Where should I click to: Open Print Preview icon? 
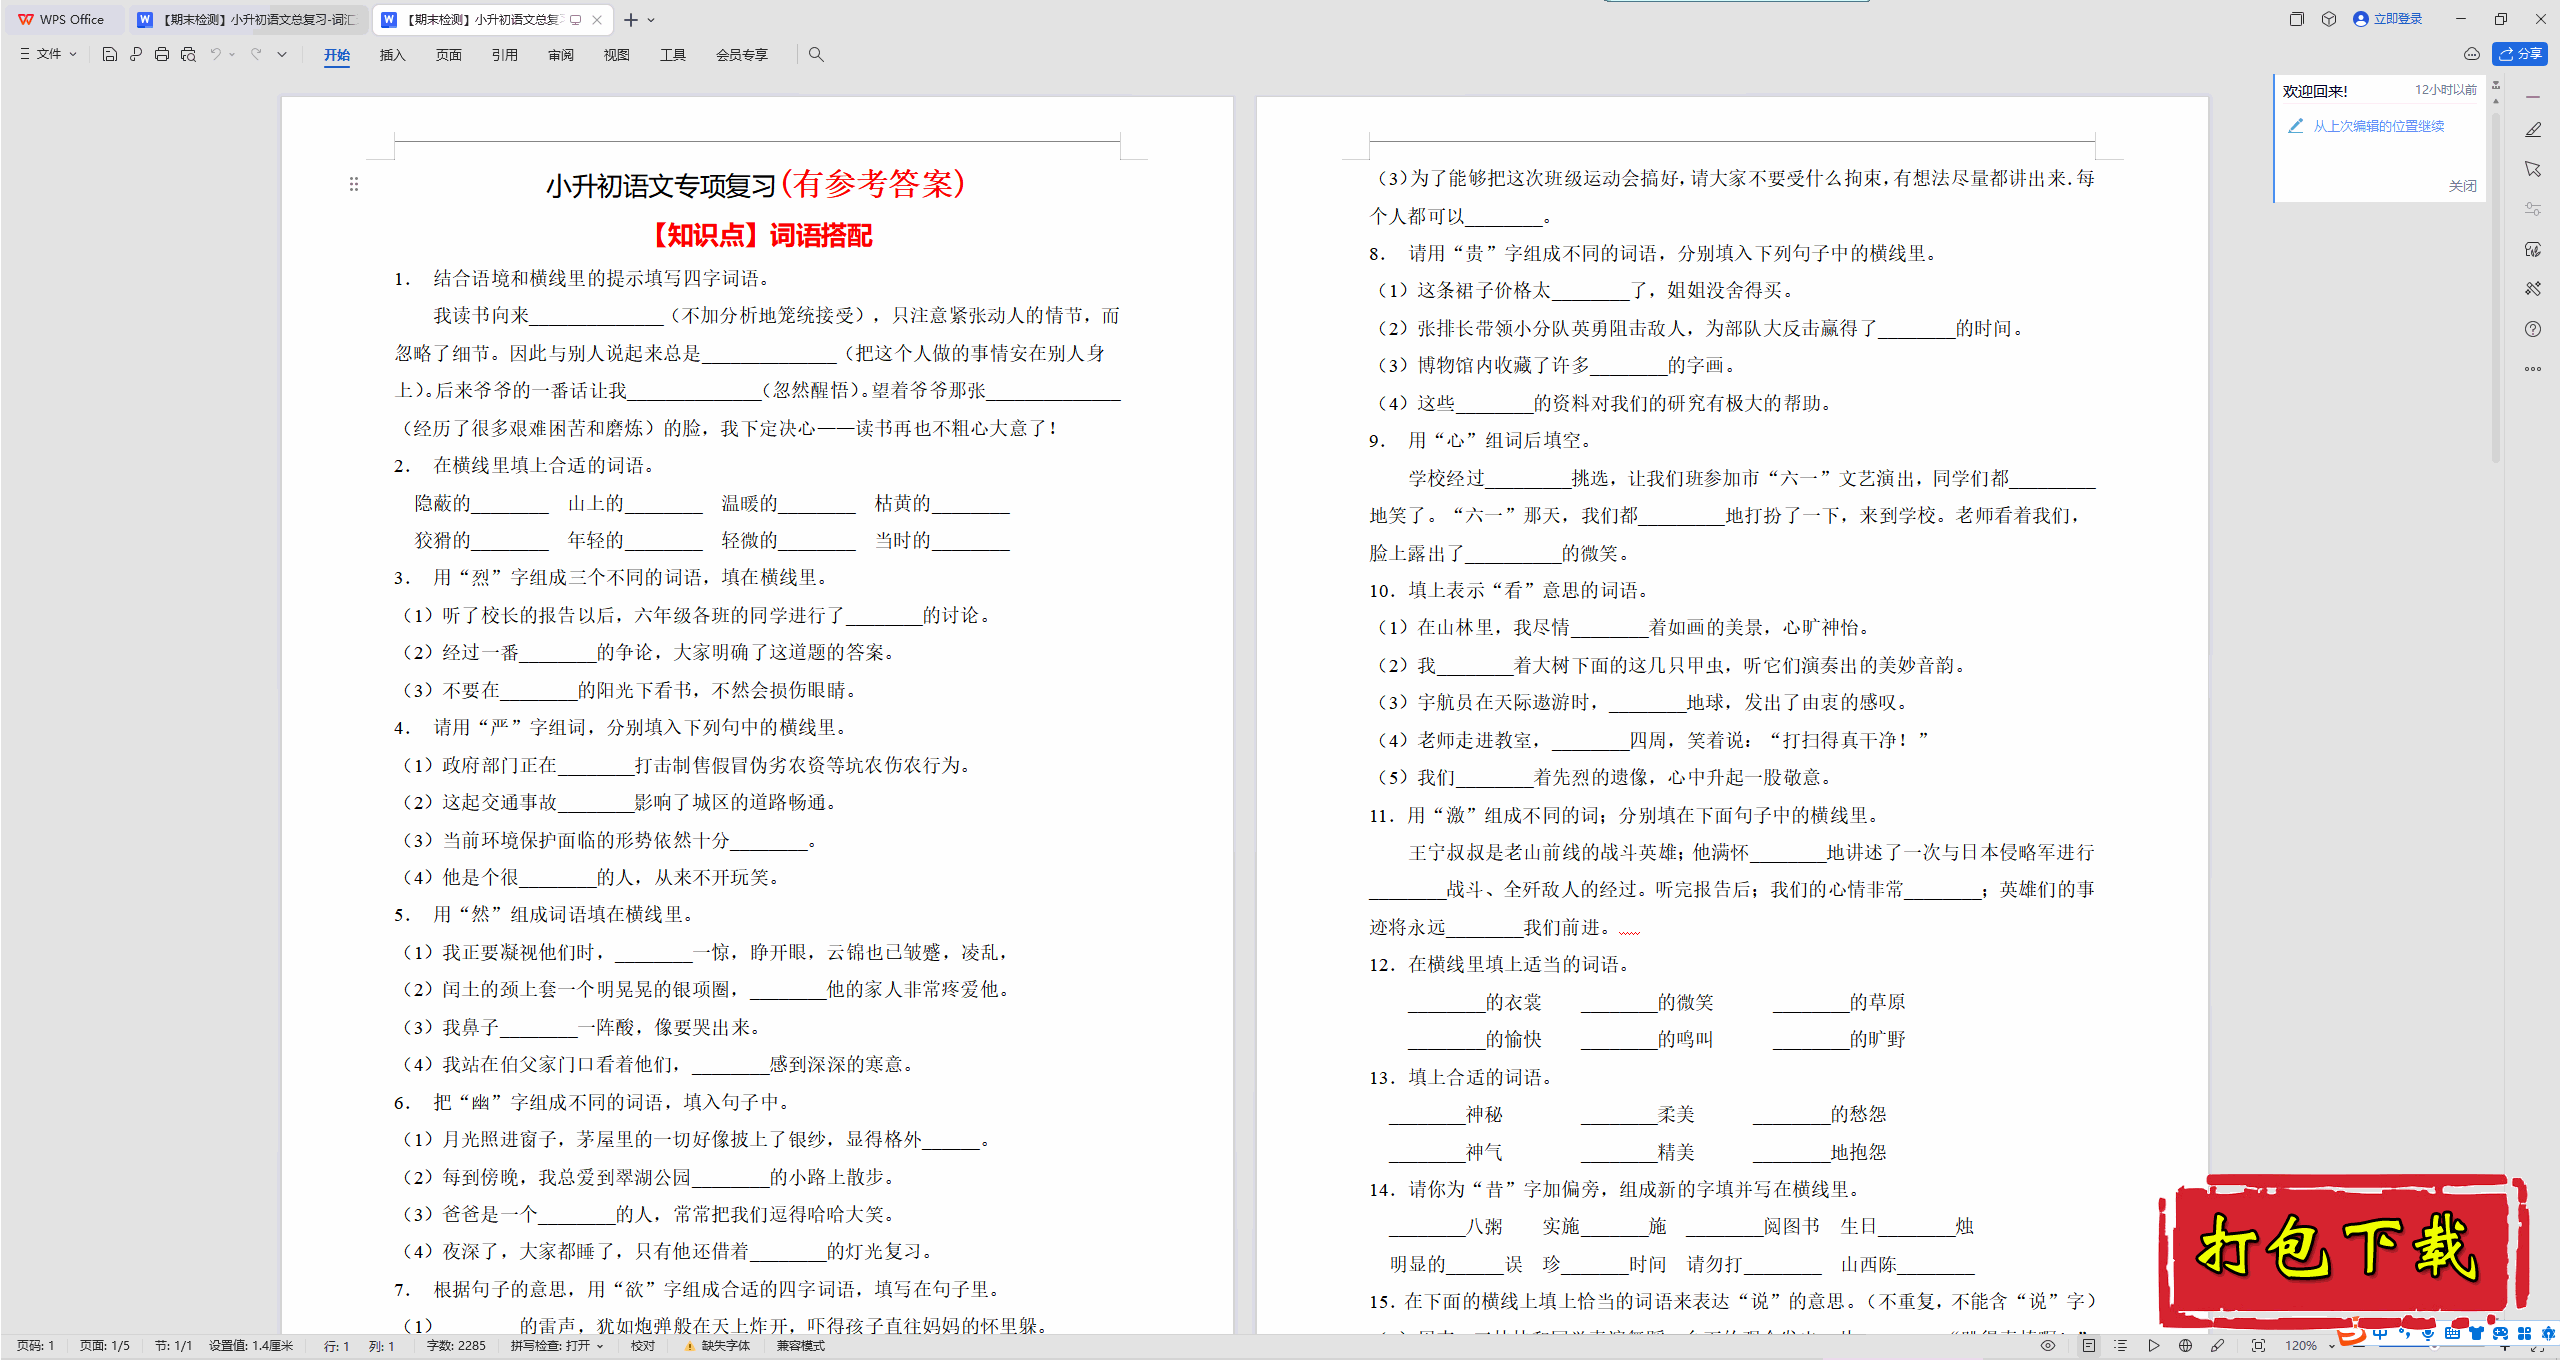pos(188,54)
